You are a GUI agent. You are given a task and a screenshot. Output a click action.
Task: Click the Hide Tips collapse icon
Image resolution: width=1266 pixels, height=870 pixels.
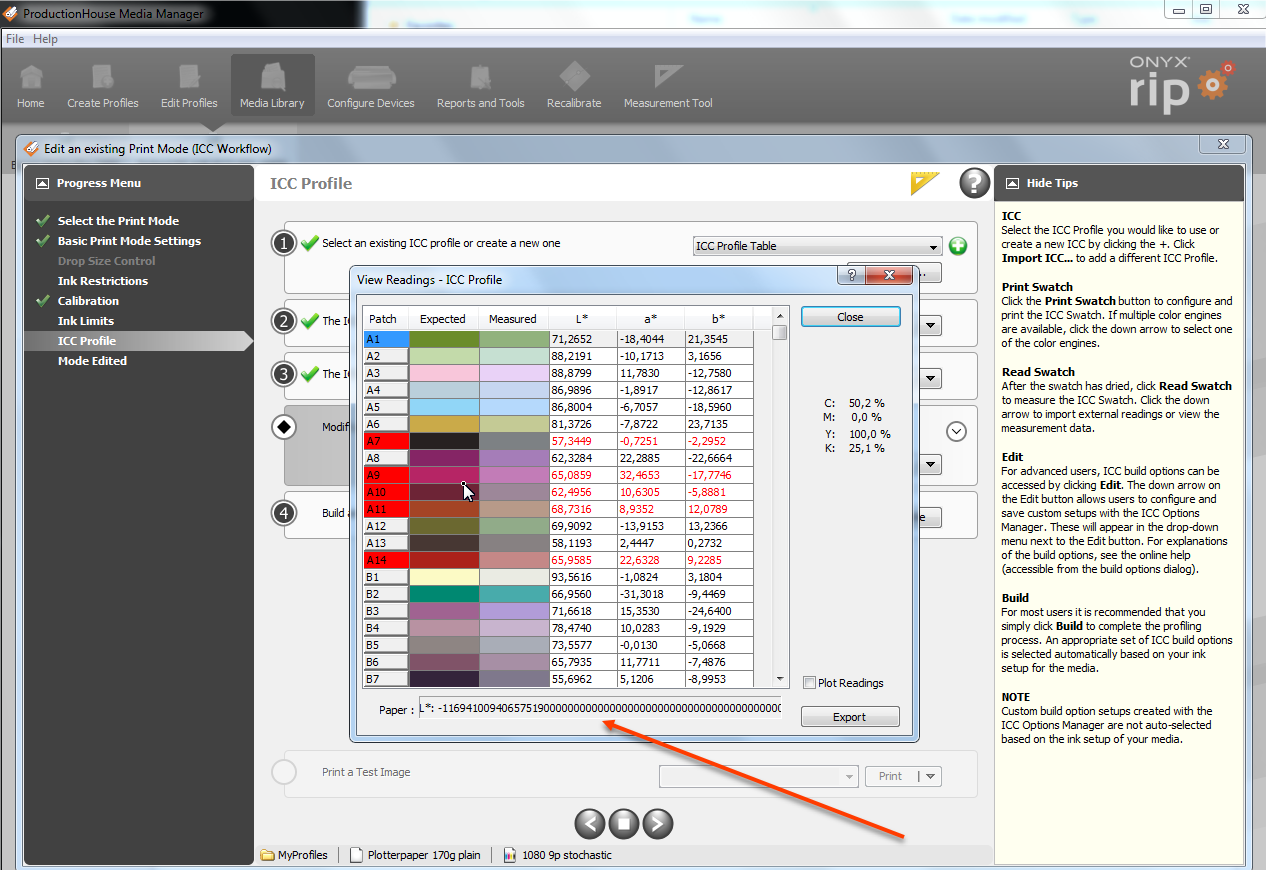point(1012,183)
